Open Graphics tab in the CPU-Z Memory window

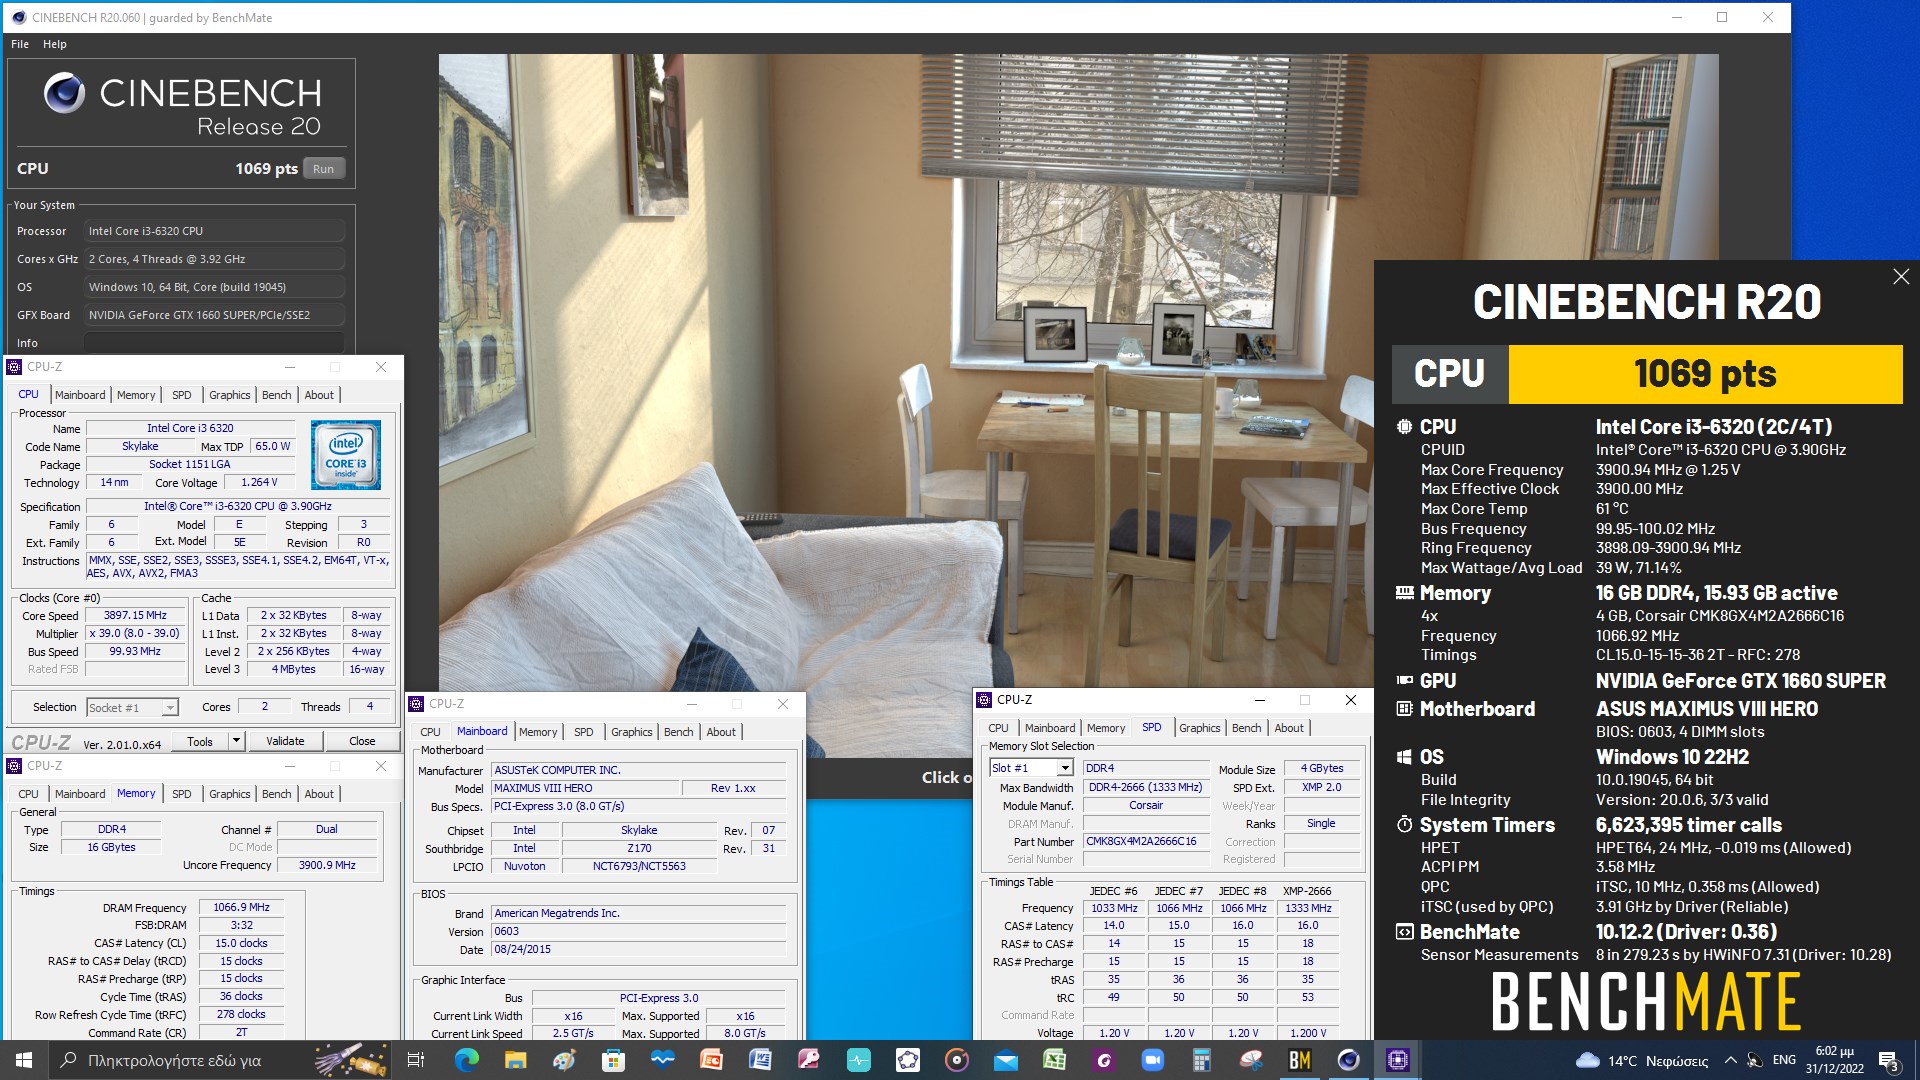(x=230, y=794)
